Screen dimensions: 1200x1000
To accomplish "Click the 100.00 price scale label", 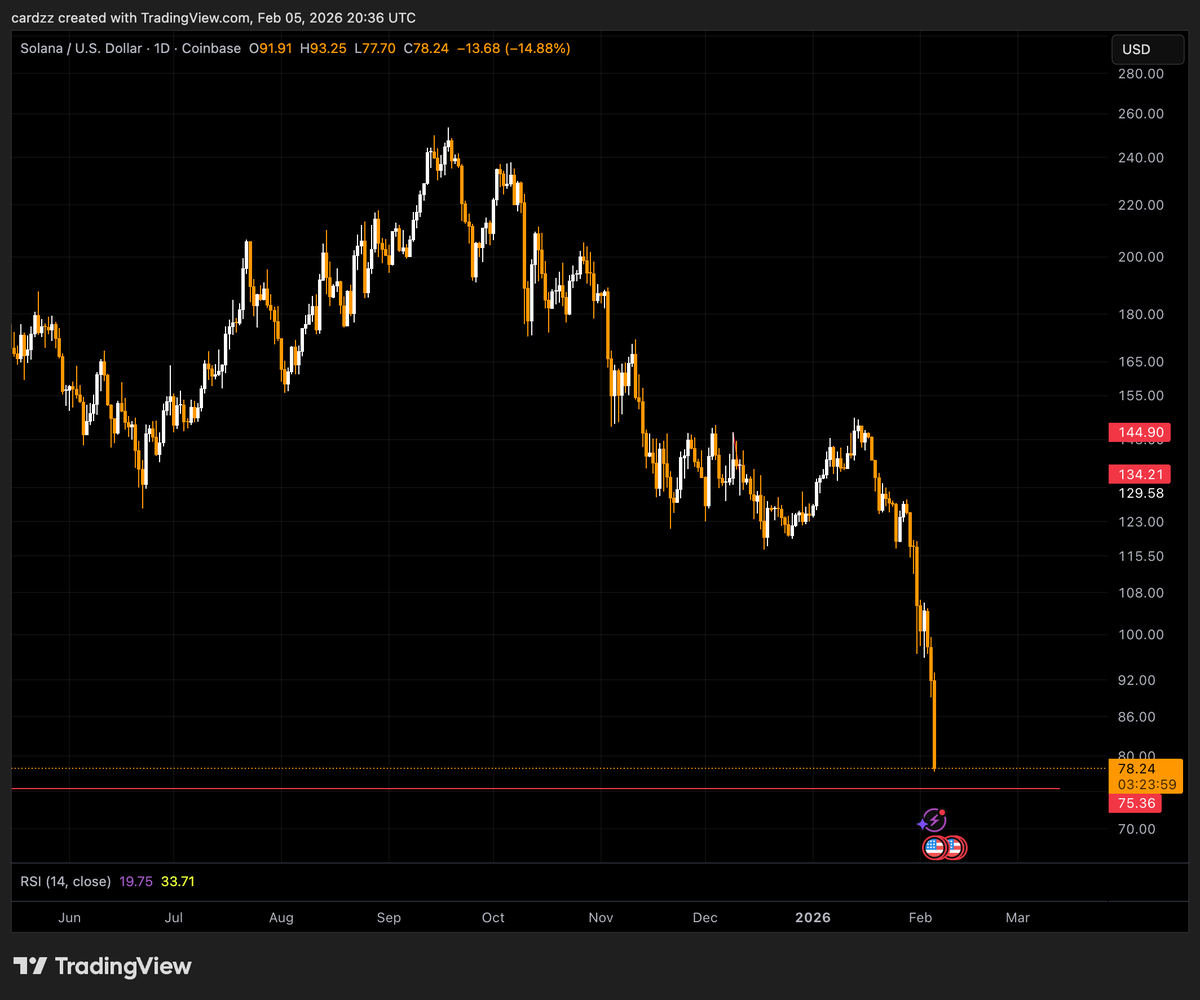I will pyautogui.click(x=1141, y=635).
